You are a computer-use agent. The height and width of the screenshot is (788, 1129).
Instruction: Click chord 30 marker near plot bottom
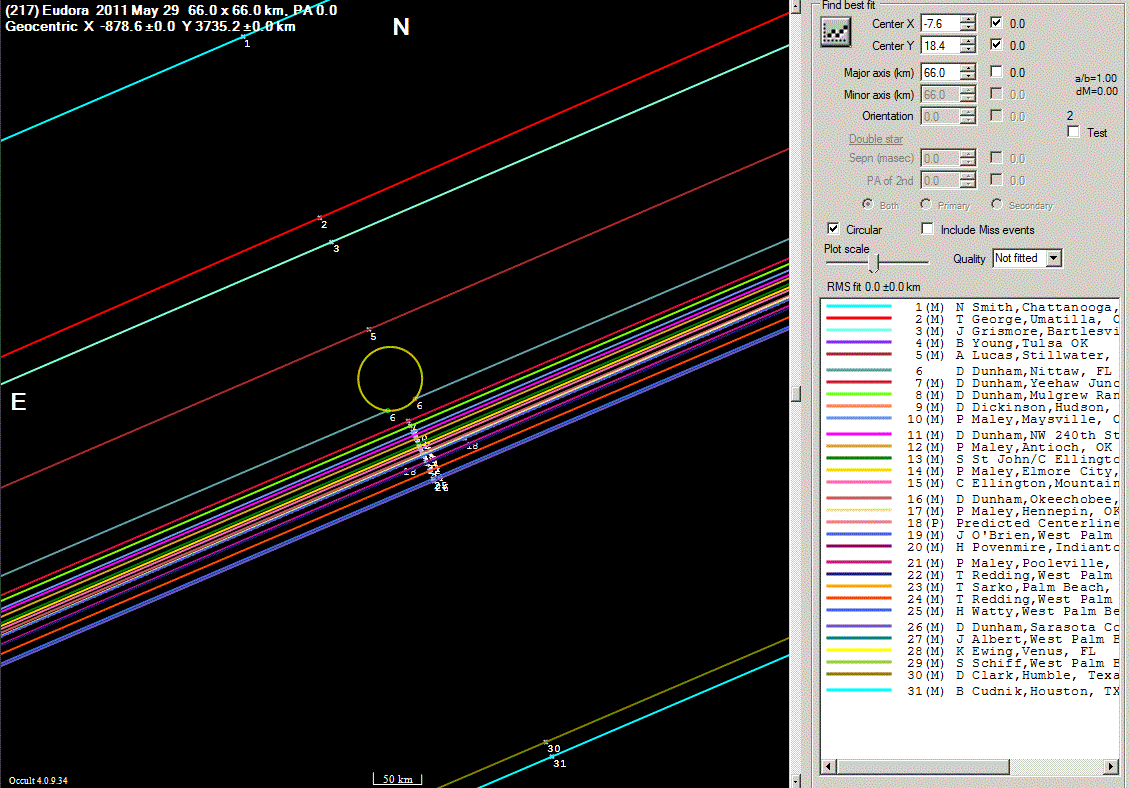click(x=546, y=742)
